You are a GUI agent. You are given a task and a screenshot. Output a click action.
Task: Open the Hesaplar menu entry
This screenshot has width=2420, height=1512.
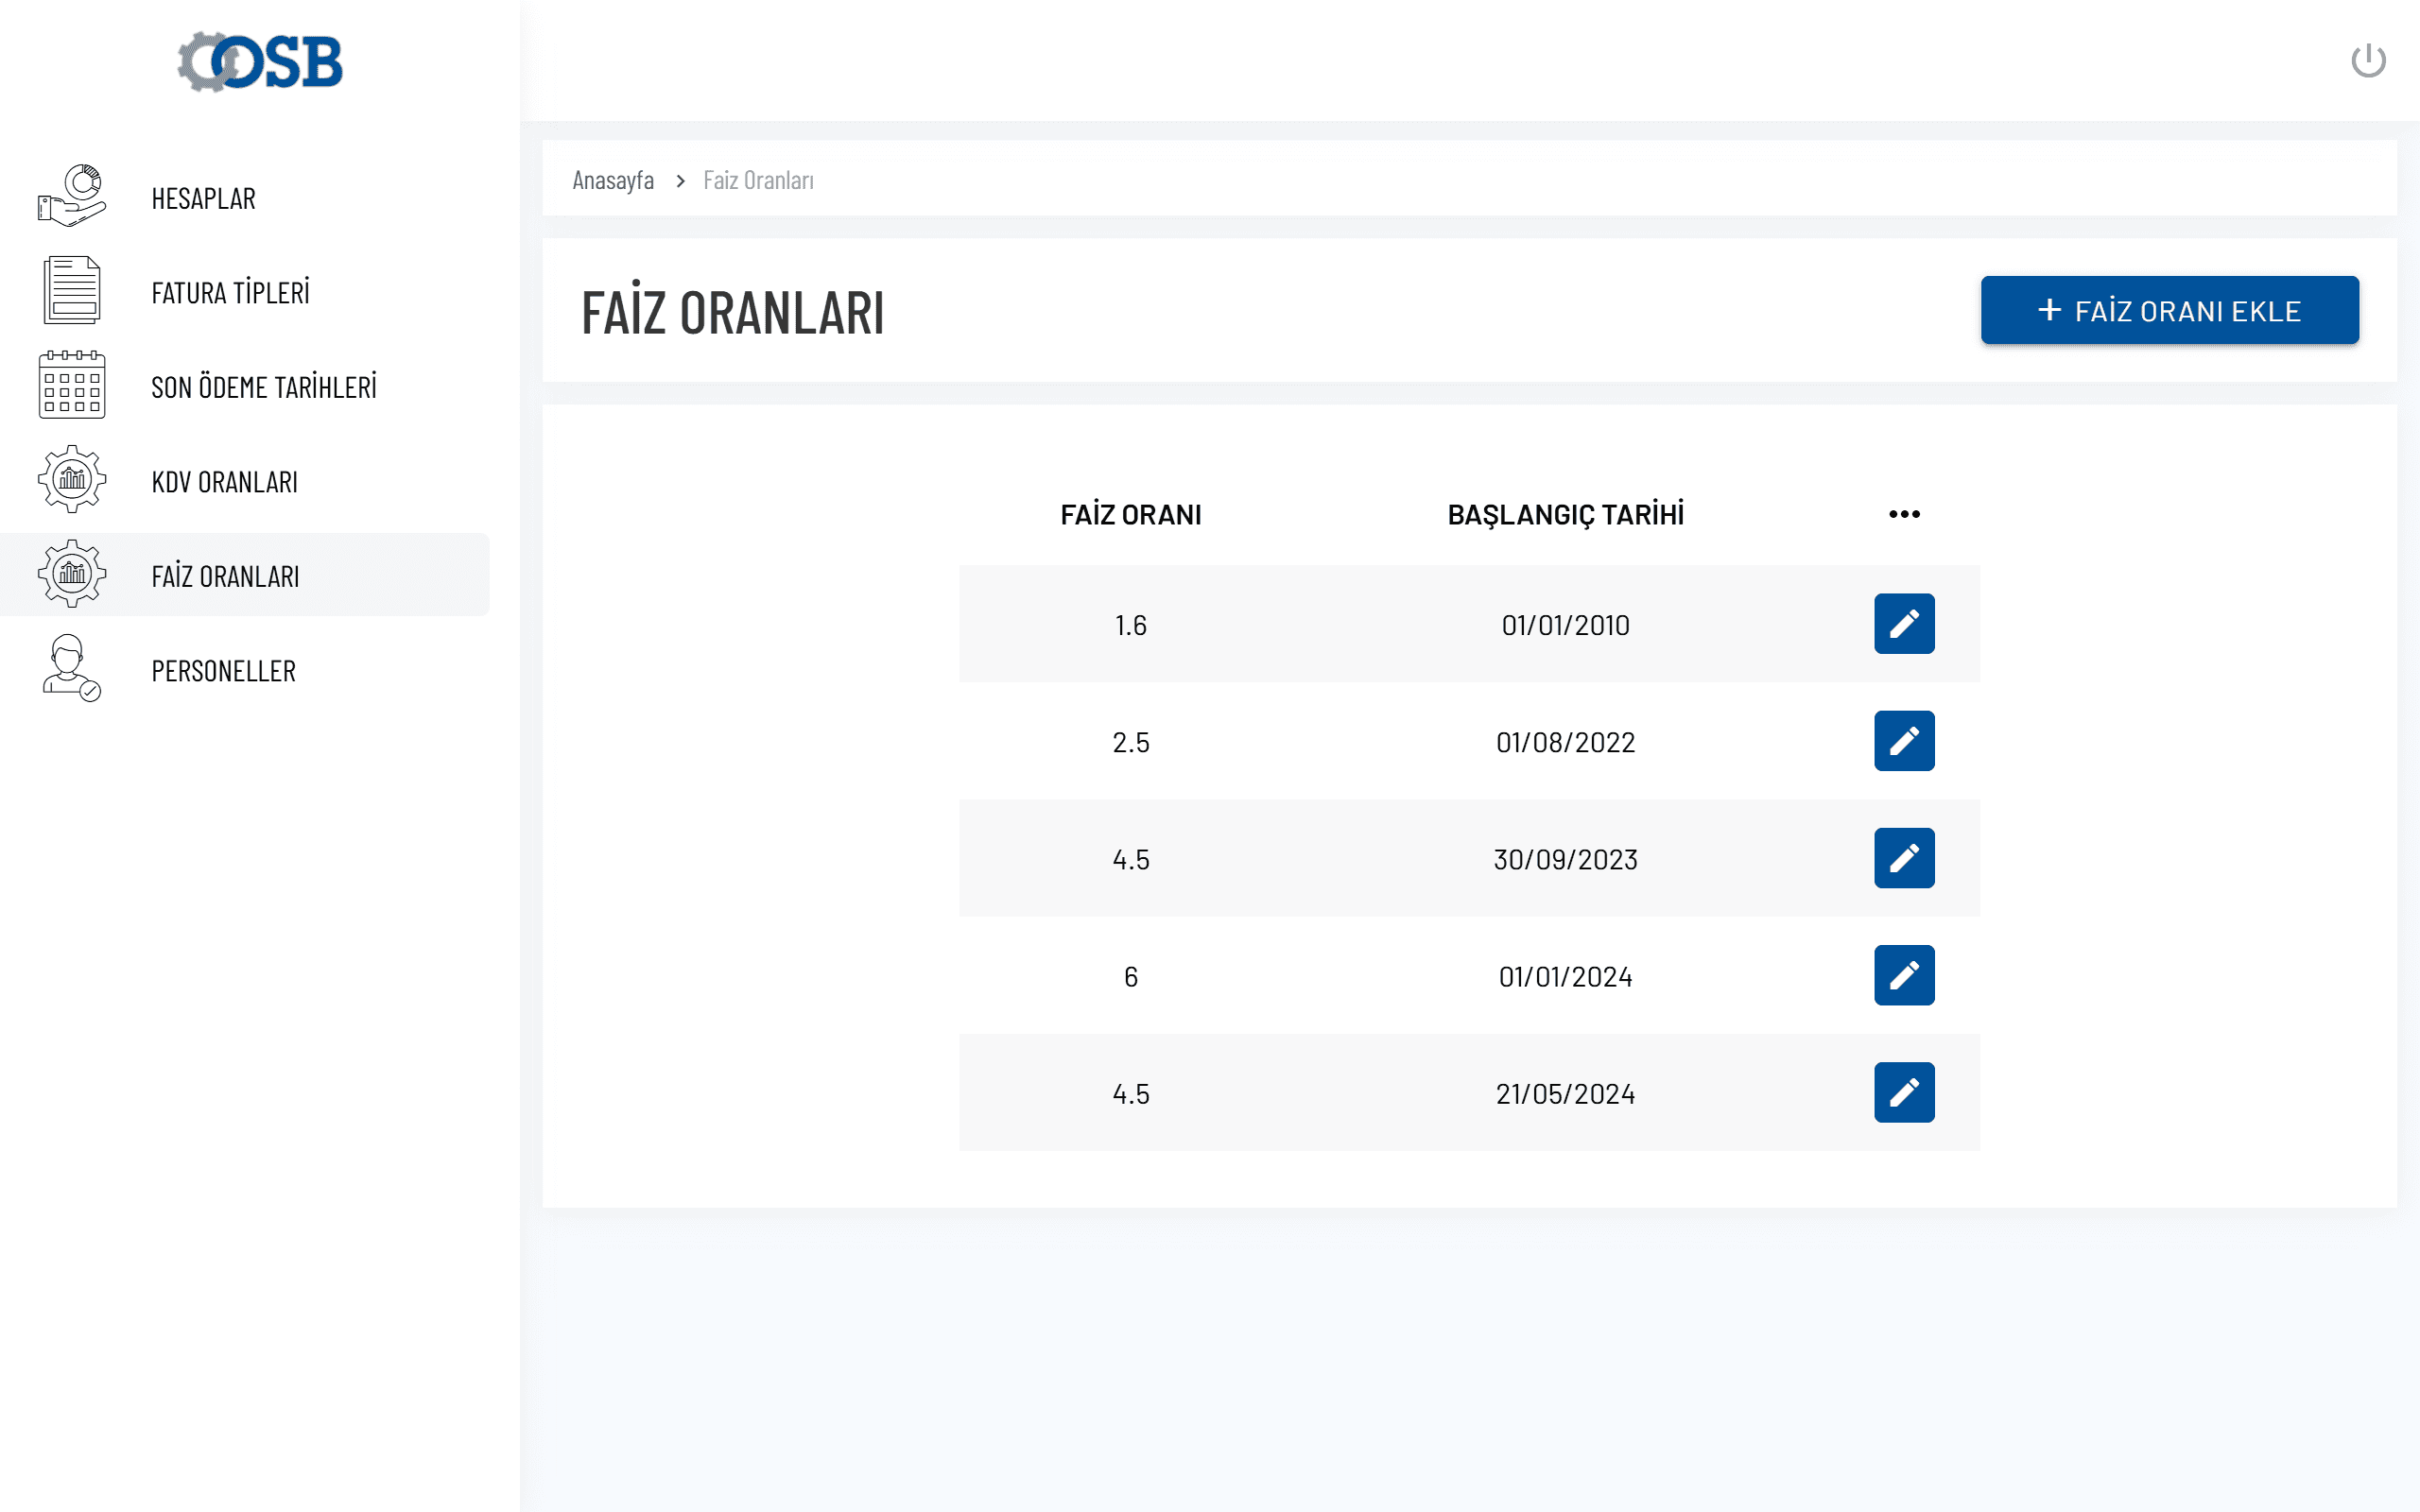(x=203, y=198)
